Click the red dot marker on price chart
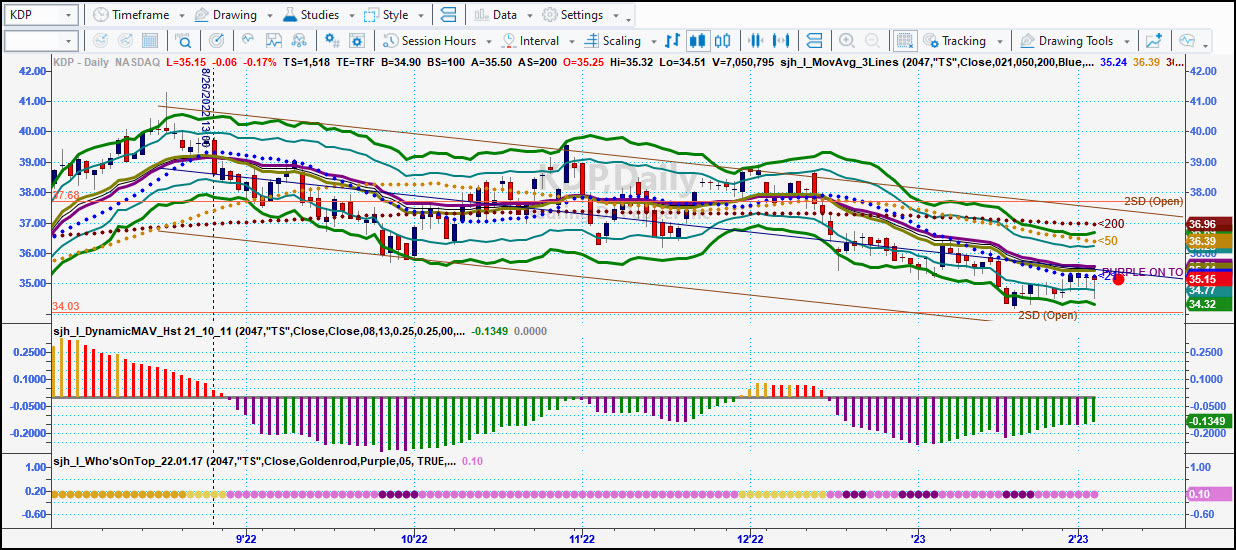This screenshot has height=550, width=1236. pyautogui.click(x=1118, y=279)
